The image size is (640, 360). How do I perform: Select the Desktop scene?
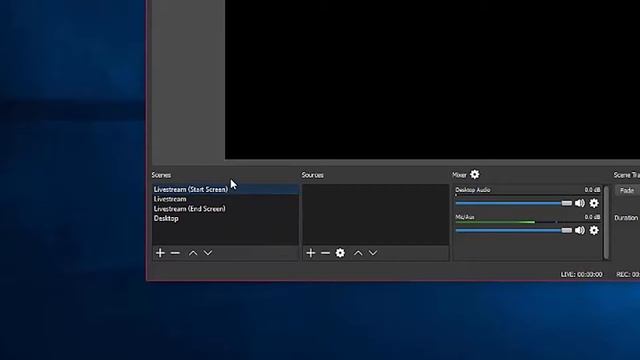tap(225, 218)
